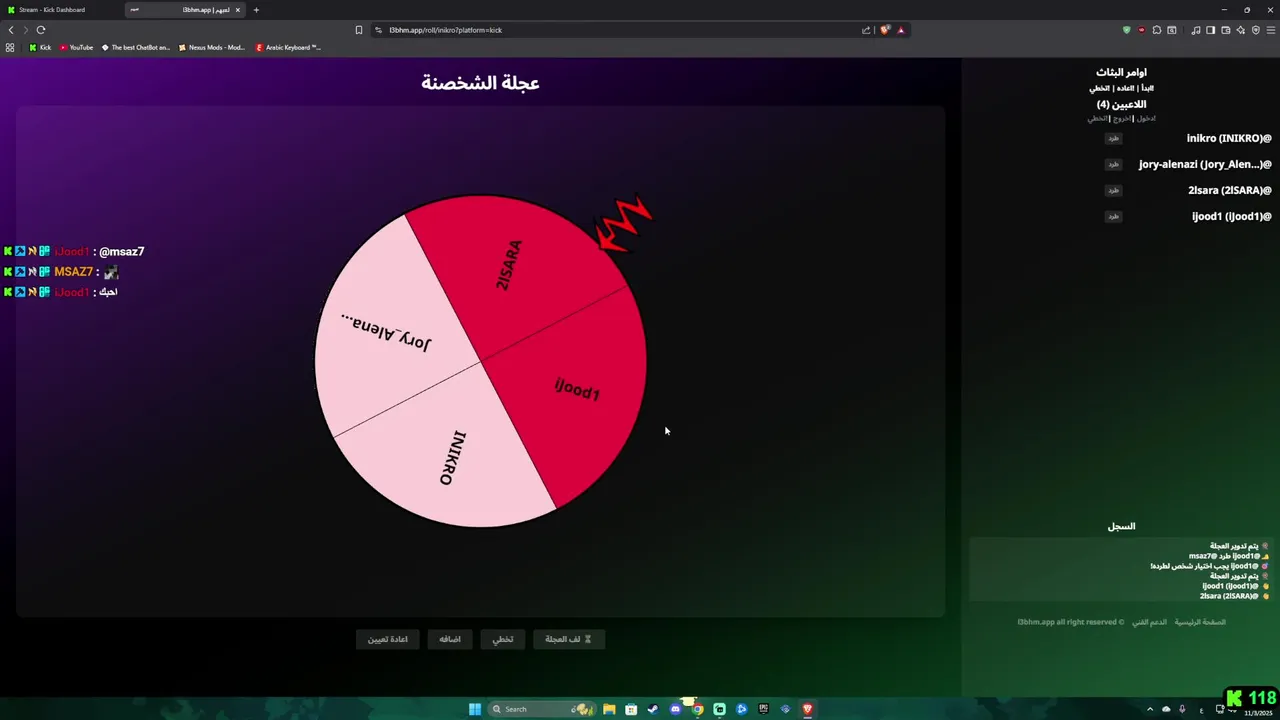The image size is (1280, 720).
Task: Click the Brave icon in the taskbar
Action: point(807,709)
